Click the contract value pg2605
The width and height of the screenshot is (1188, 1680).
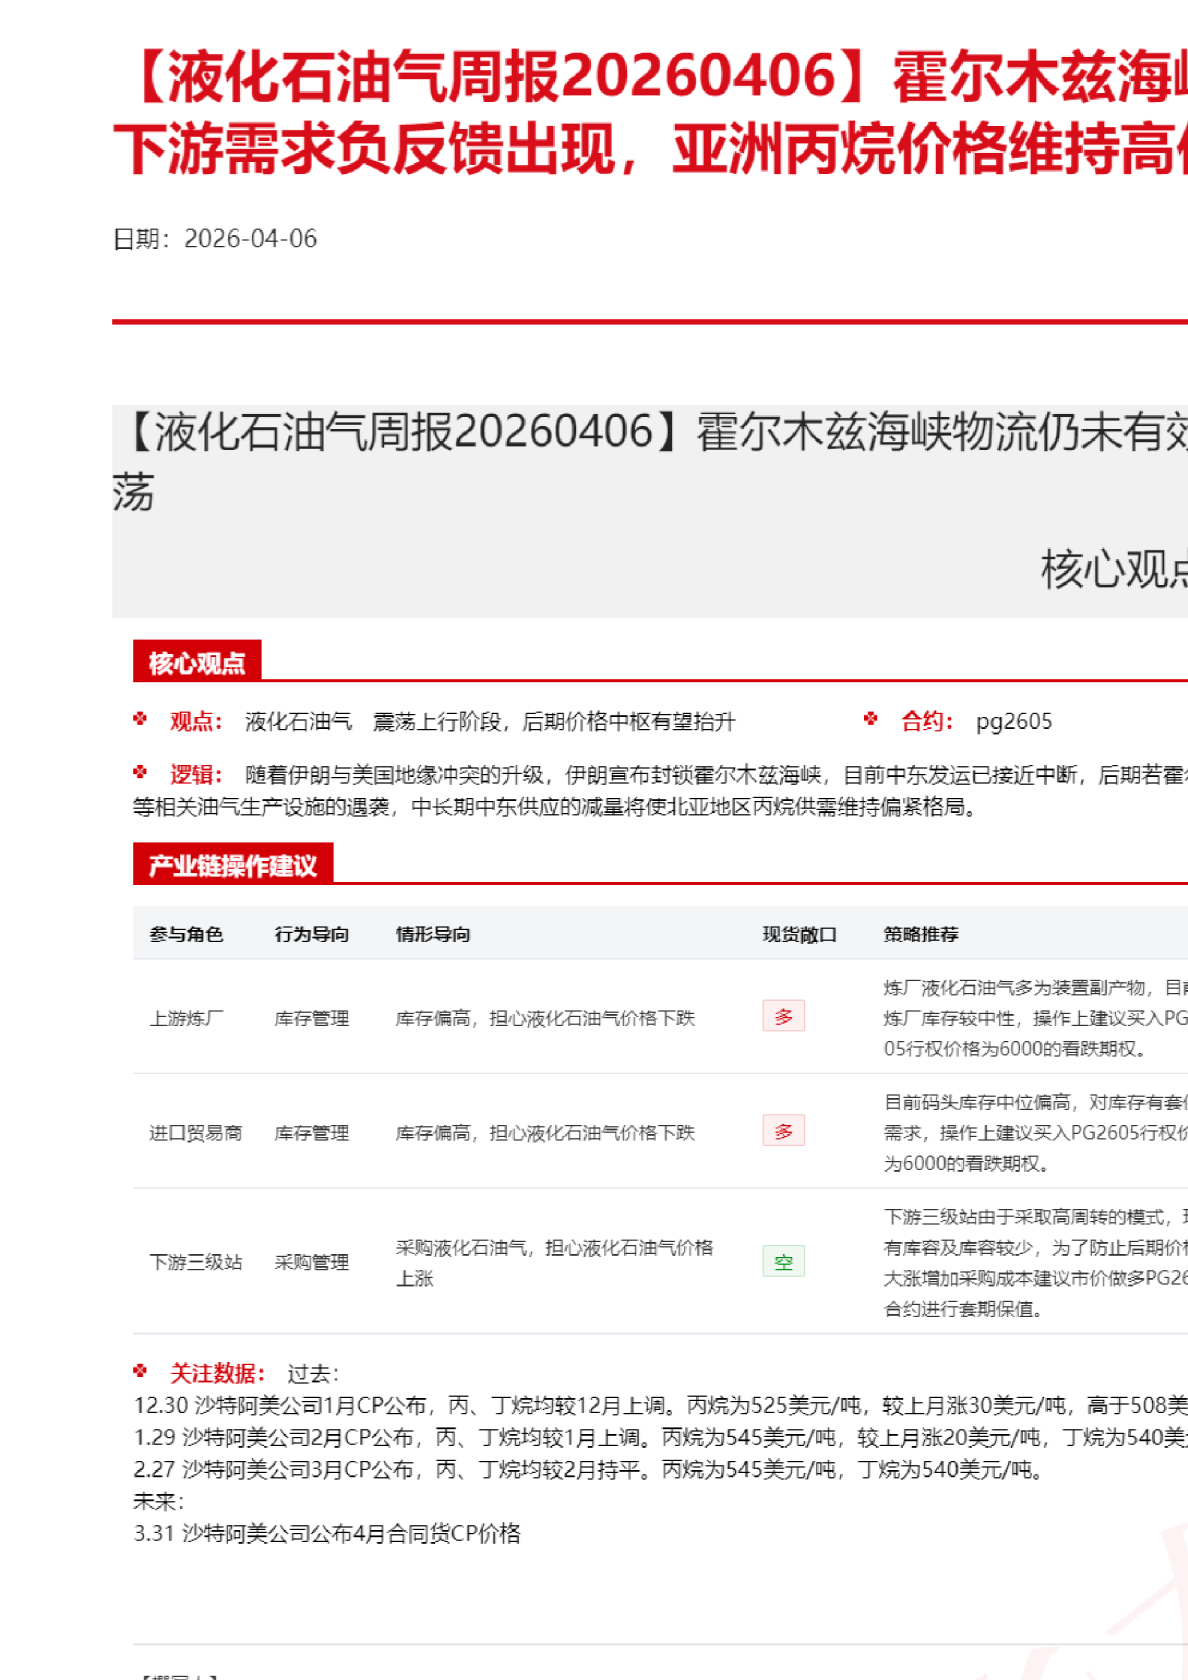[1014, 721]
